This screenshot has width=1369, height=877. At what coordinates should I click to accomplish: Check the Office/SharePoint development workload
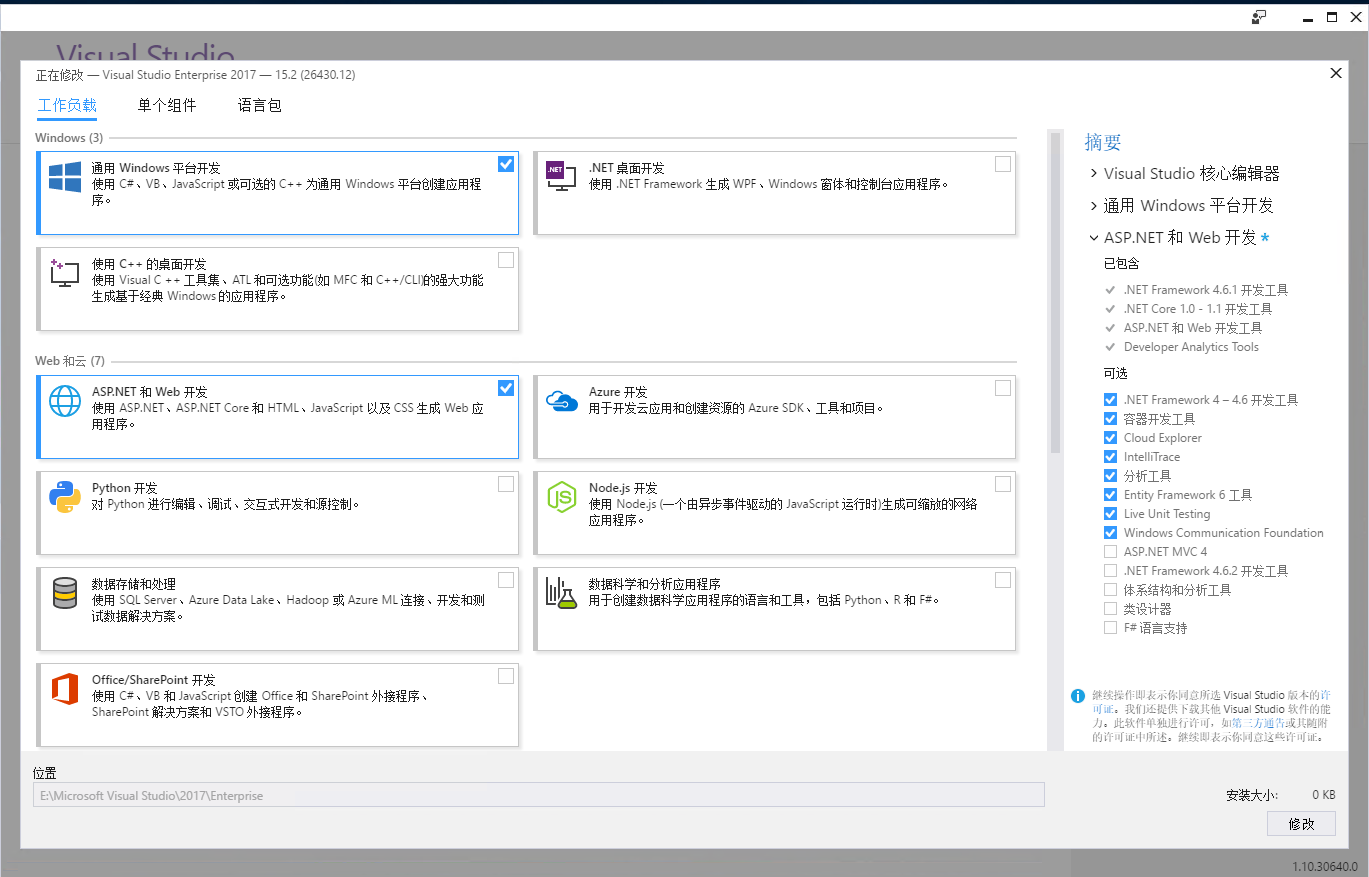tap(506, 676)
